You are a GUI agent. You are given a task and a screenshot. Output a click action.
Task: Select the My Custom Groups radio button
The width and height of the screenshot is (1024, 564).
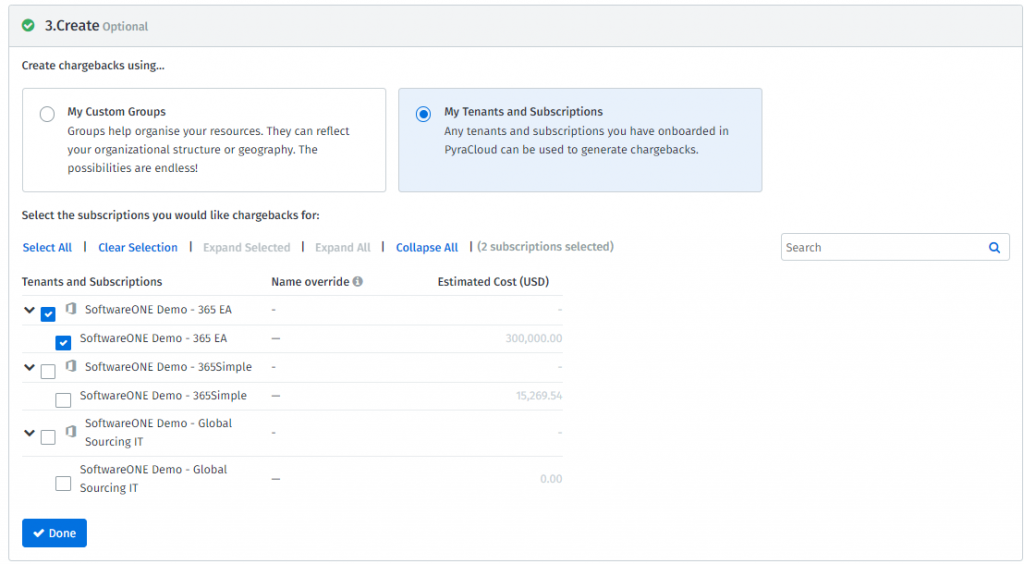click(47, 114)
